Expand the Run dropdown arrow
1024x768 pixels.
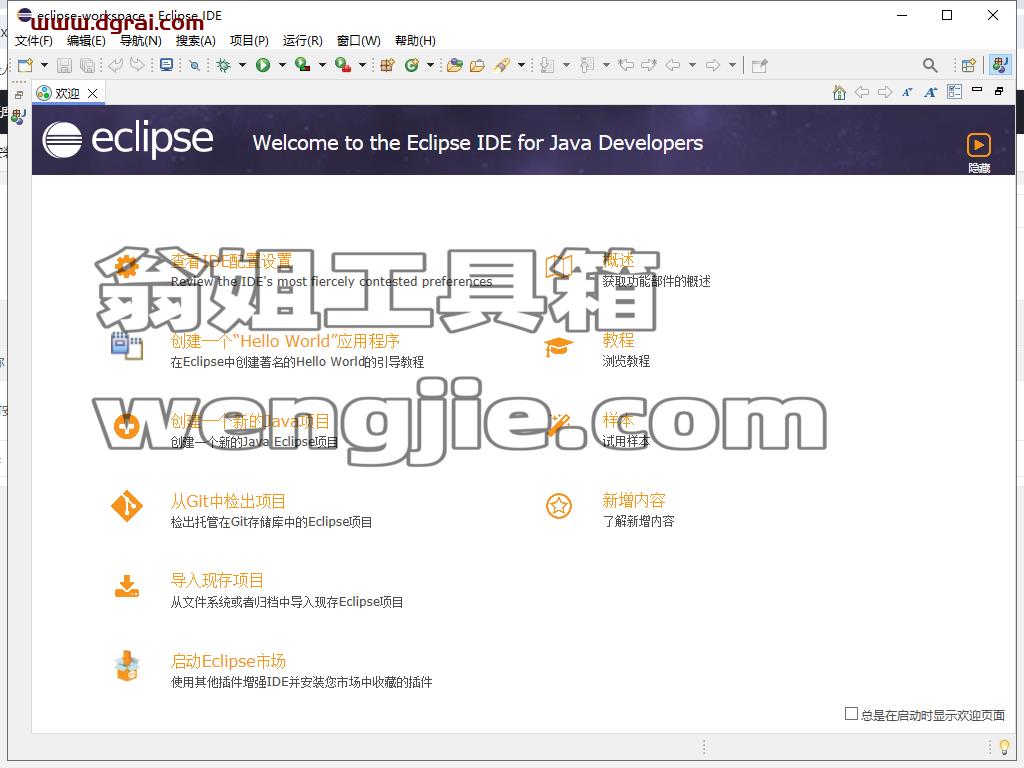click(x=282, y=65)
